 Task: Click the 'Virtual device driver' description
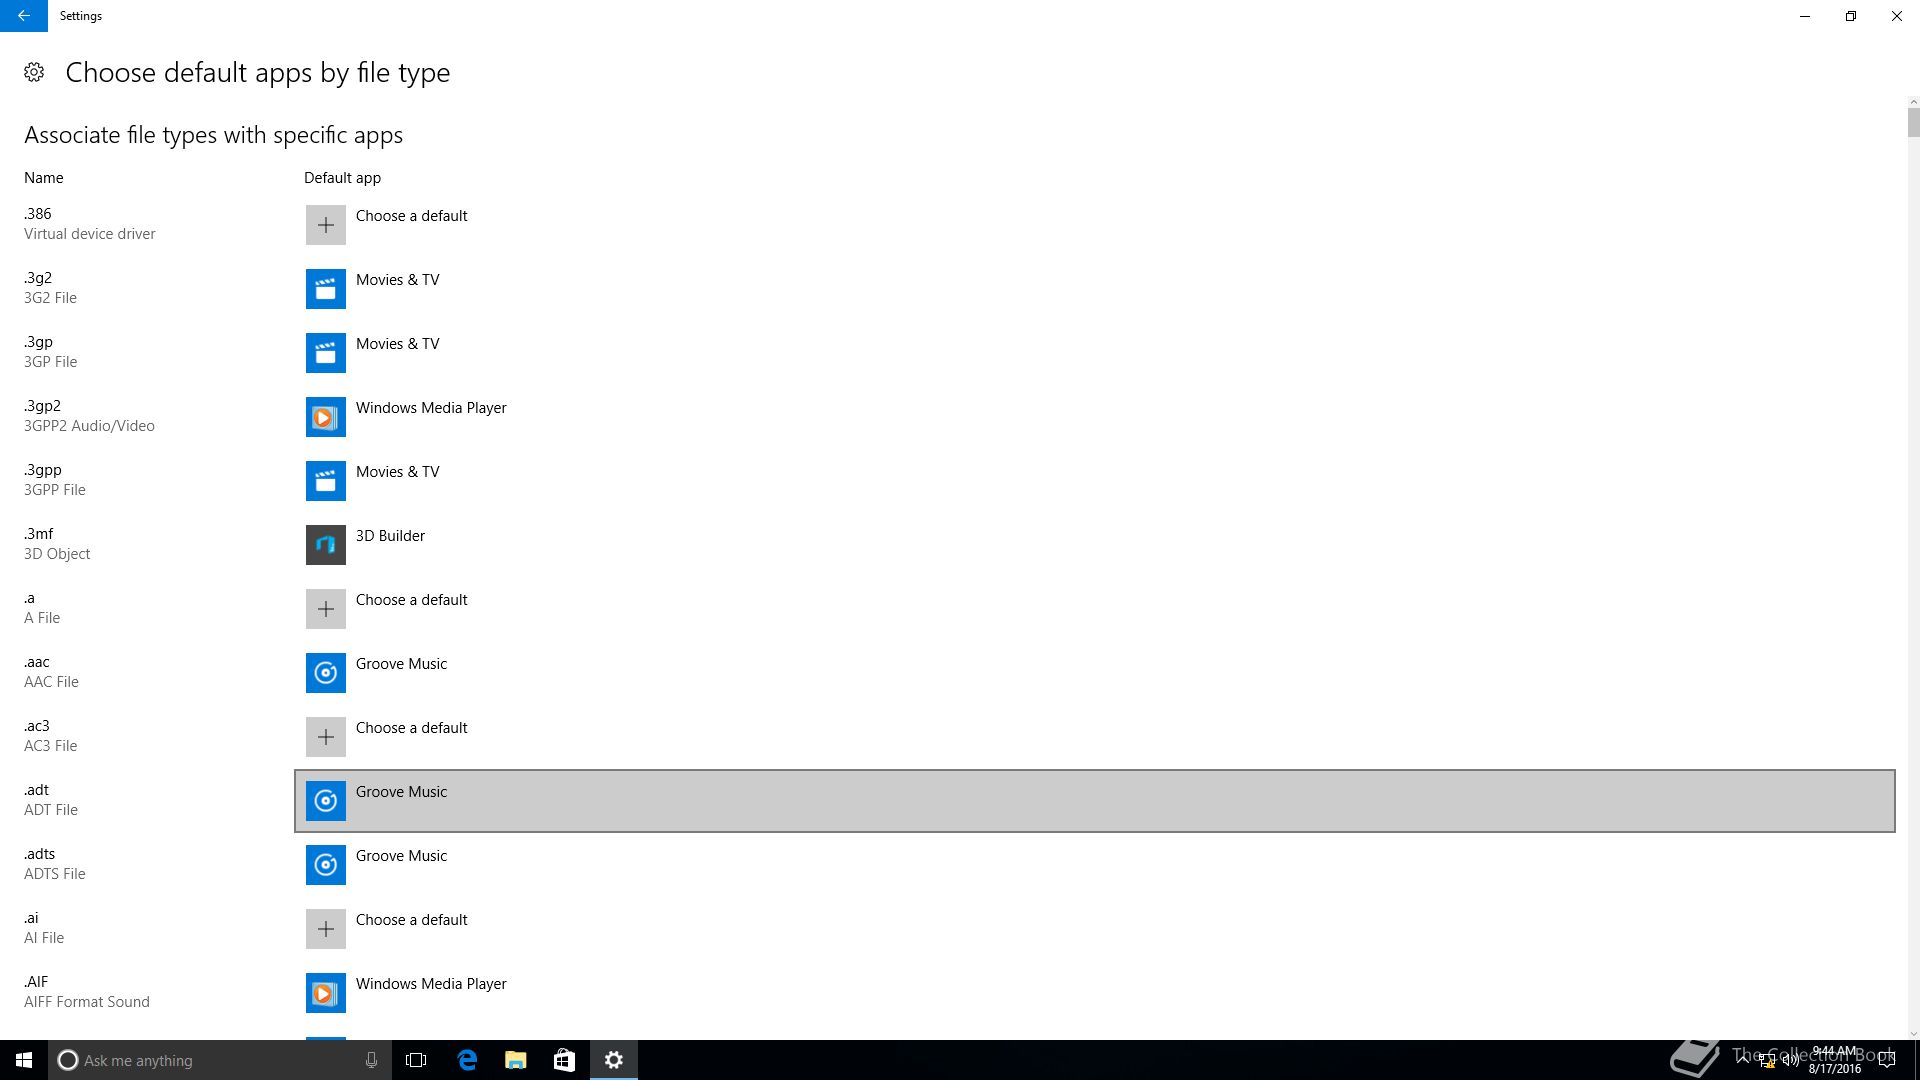coord(90,234)
